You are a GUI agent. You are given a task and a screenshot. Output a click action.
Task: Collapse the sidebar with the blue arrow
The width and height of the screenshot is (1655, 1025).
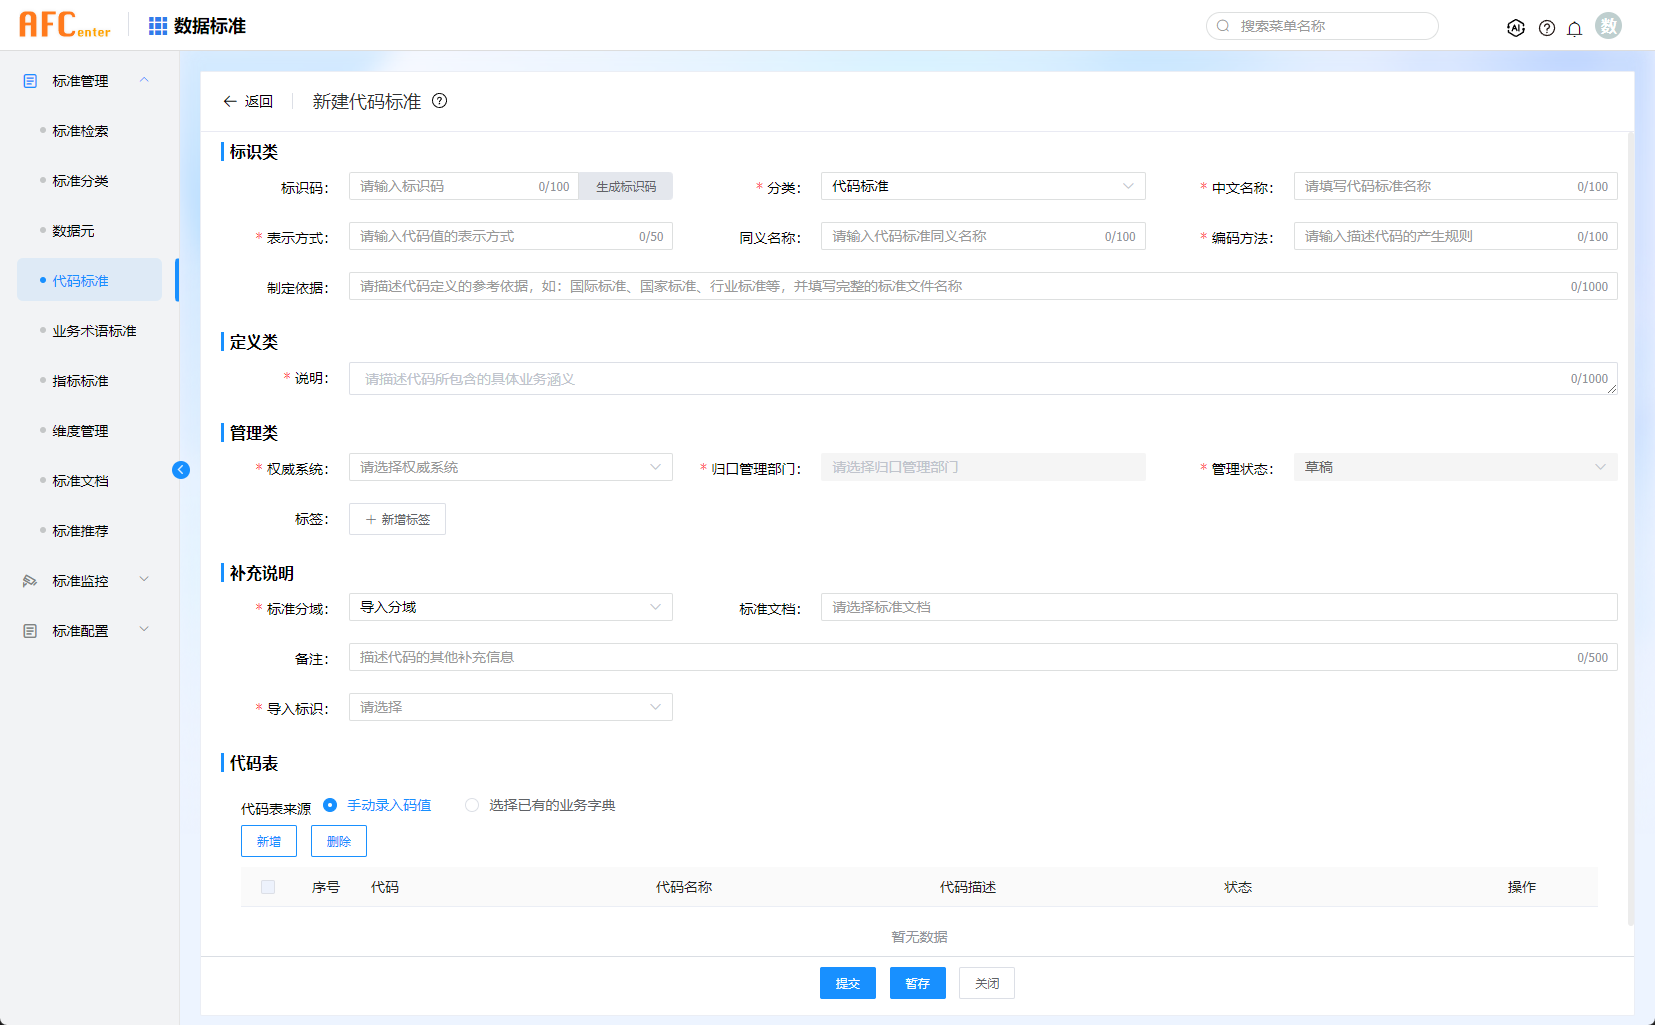point(181,470)
